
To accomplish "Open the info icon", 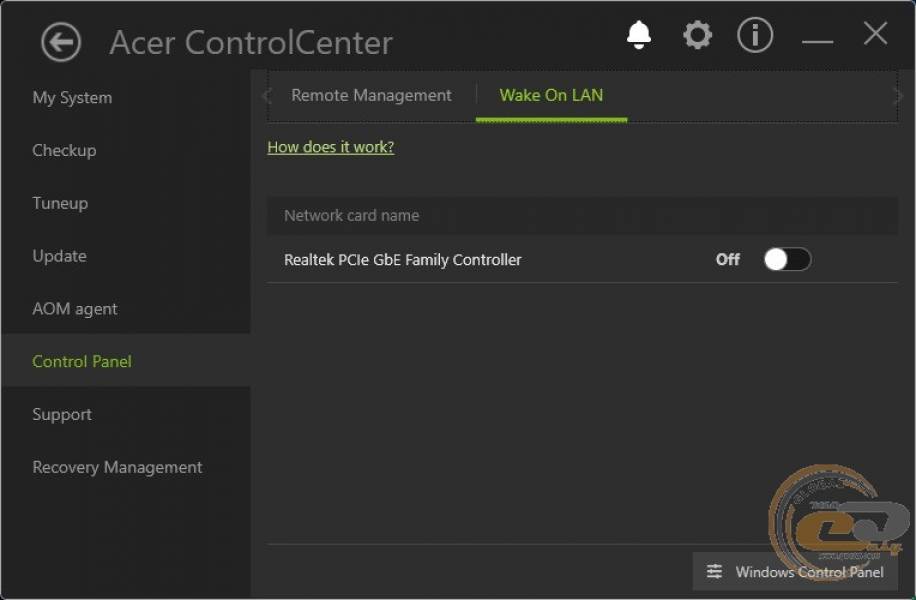I will [x=755, y=35].
